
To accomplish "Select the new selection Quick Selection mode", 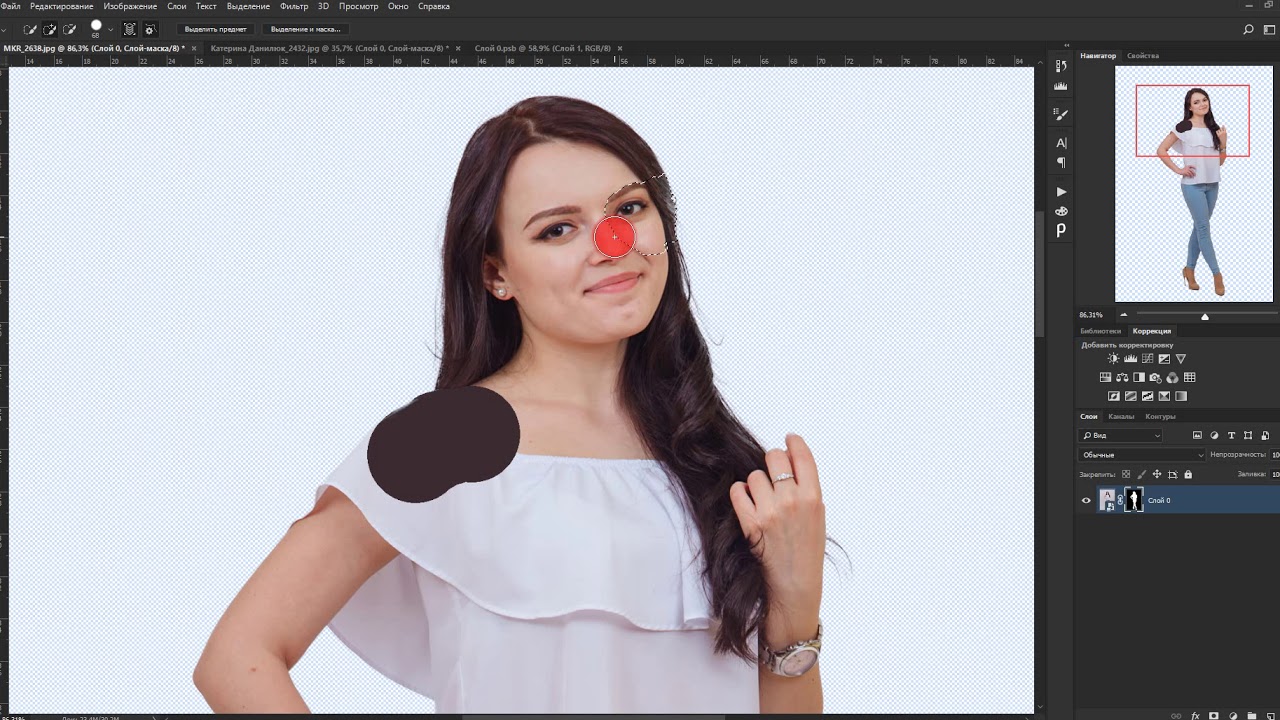I will click(30, 30).
